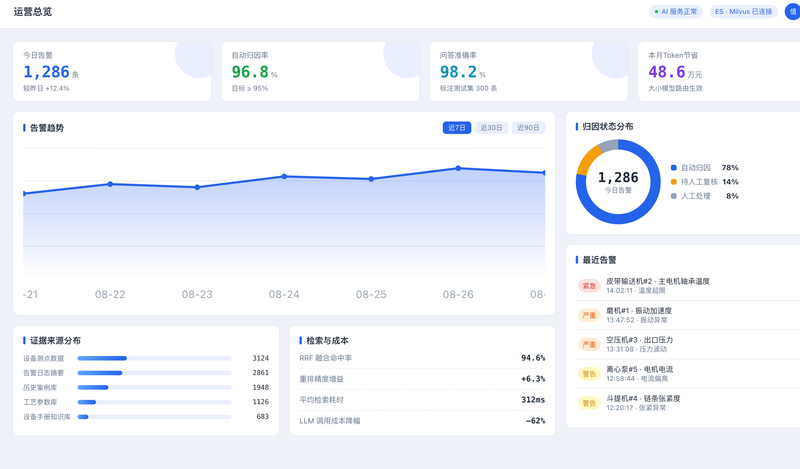Click the 08-25 data point on trend line

371,179
